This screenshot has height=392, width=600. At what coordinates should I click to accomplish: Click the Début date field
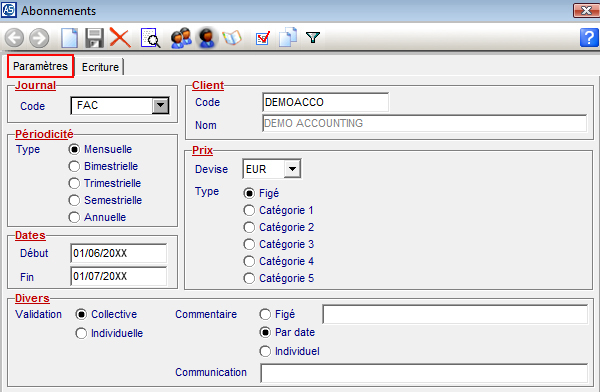click(x=119, y=253)
